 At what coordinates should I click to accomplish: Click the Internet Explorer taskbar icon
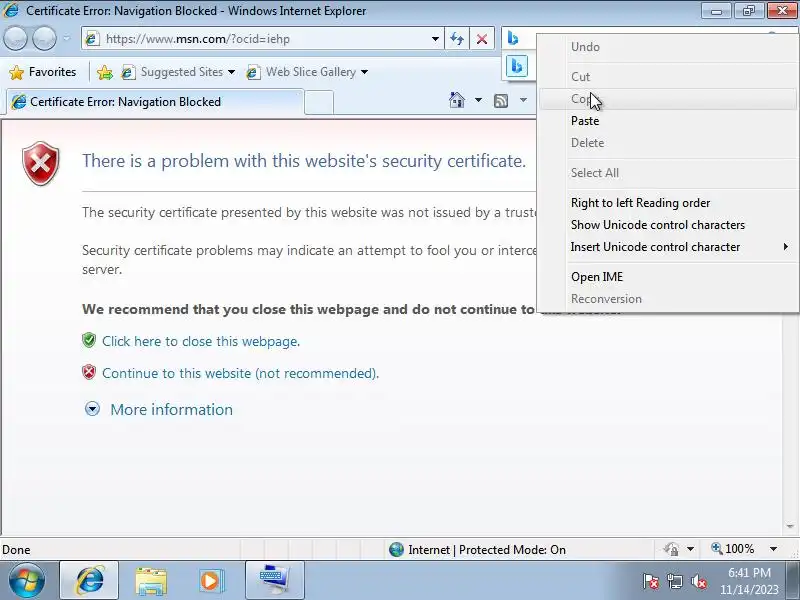point(89,581)
